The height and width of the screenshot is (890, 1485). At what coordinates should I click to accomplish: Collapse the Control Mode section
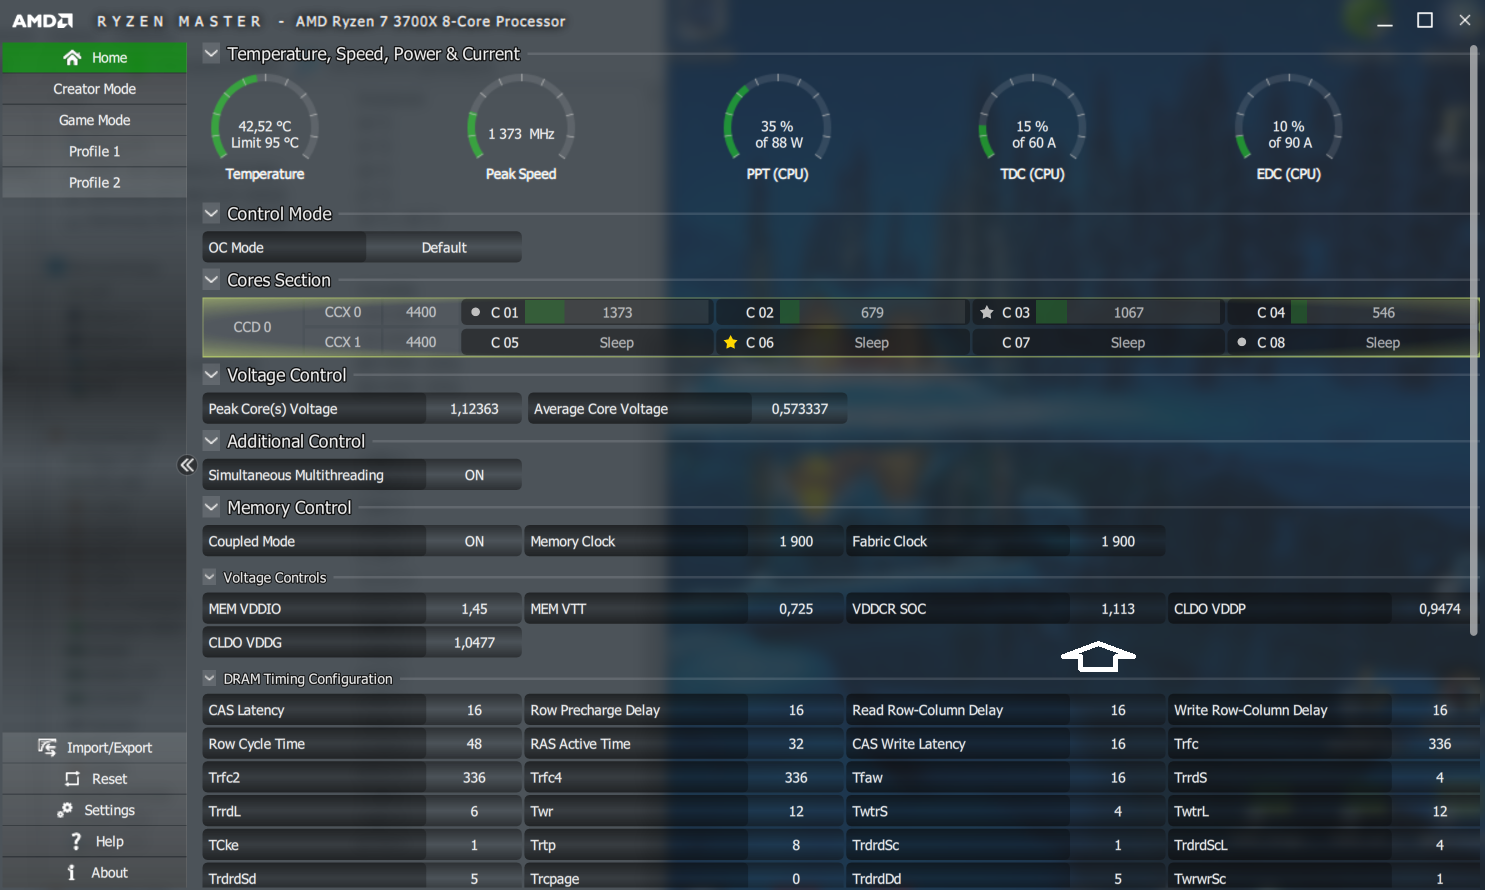pos(211,213)
